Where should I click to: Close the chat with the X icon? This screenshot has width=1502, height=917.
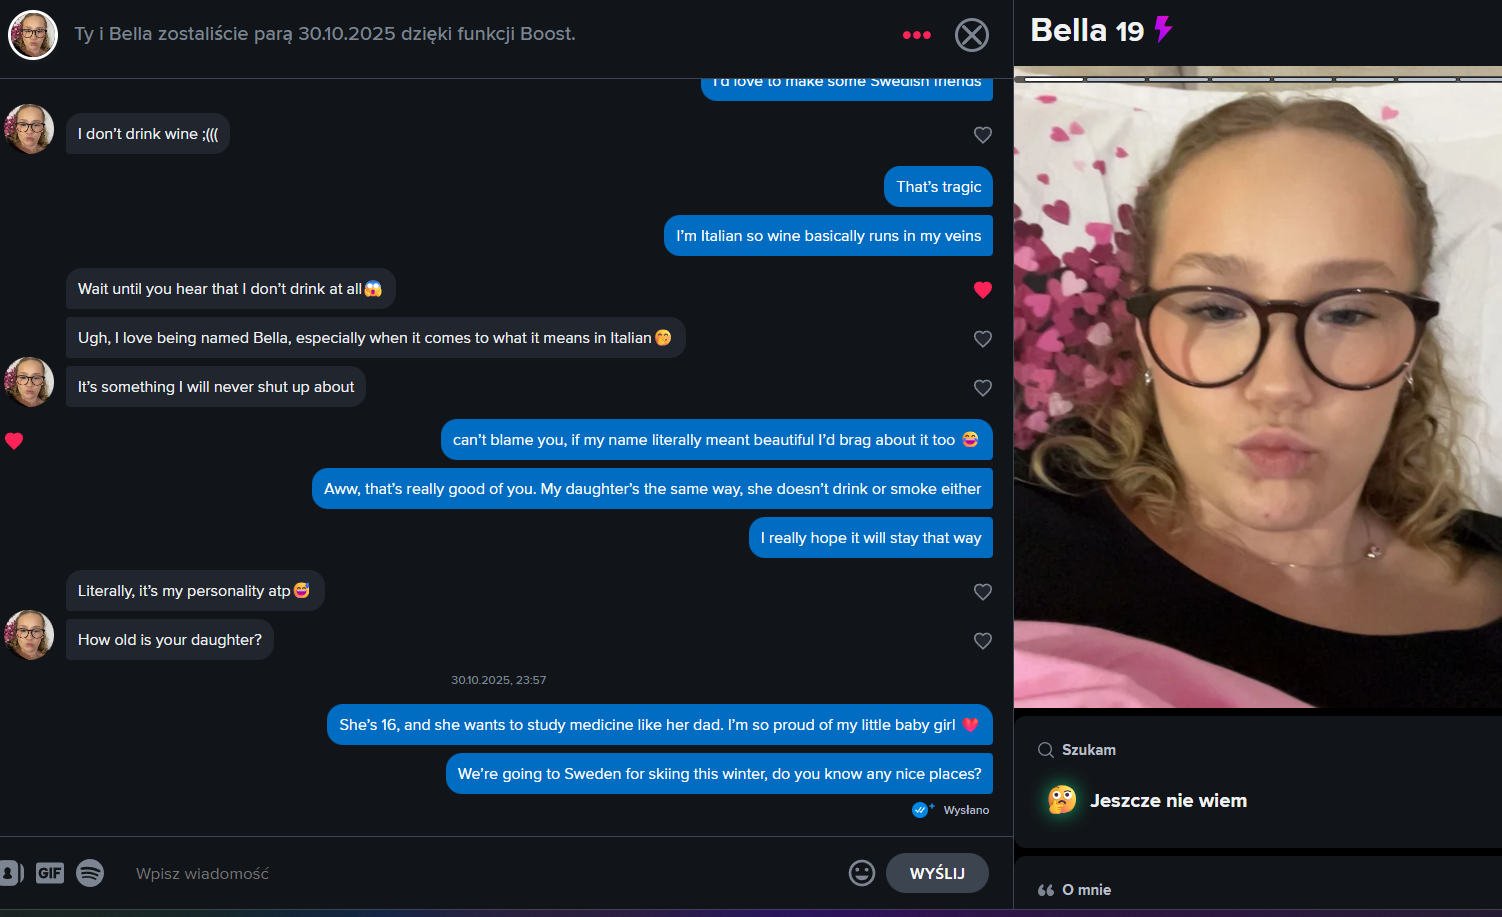point(972,35)
